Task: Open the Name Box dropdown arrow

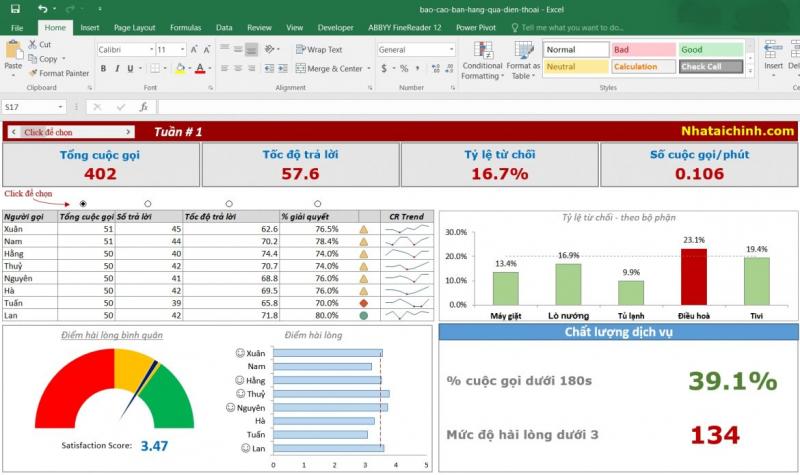Action: click(x=61, y=107)
